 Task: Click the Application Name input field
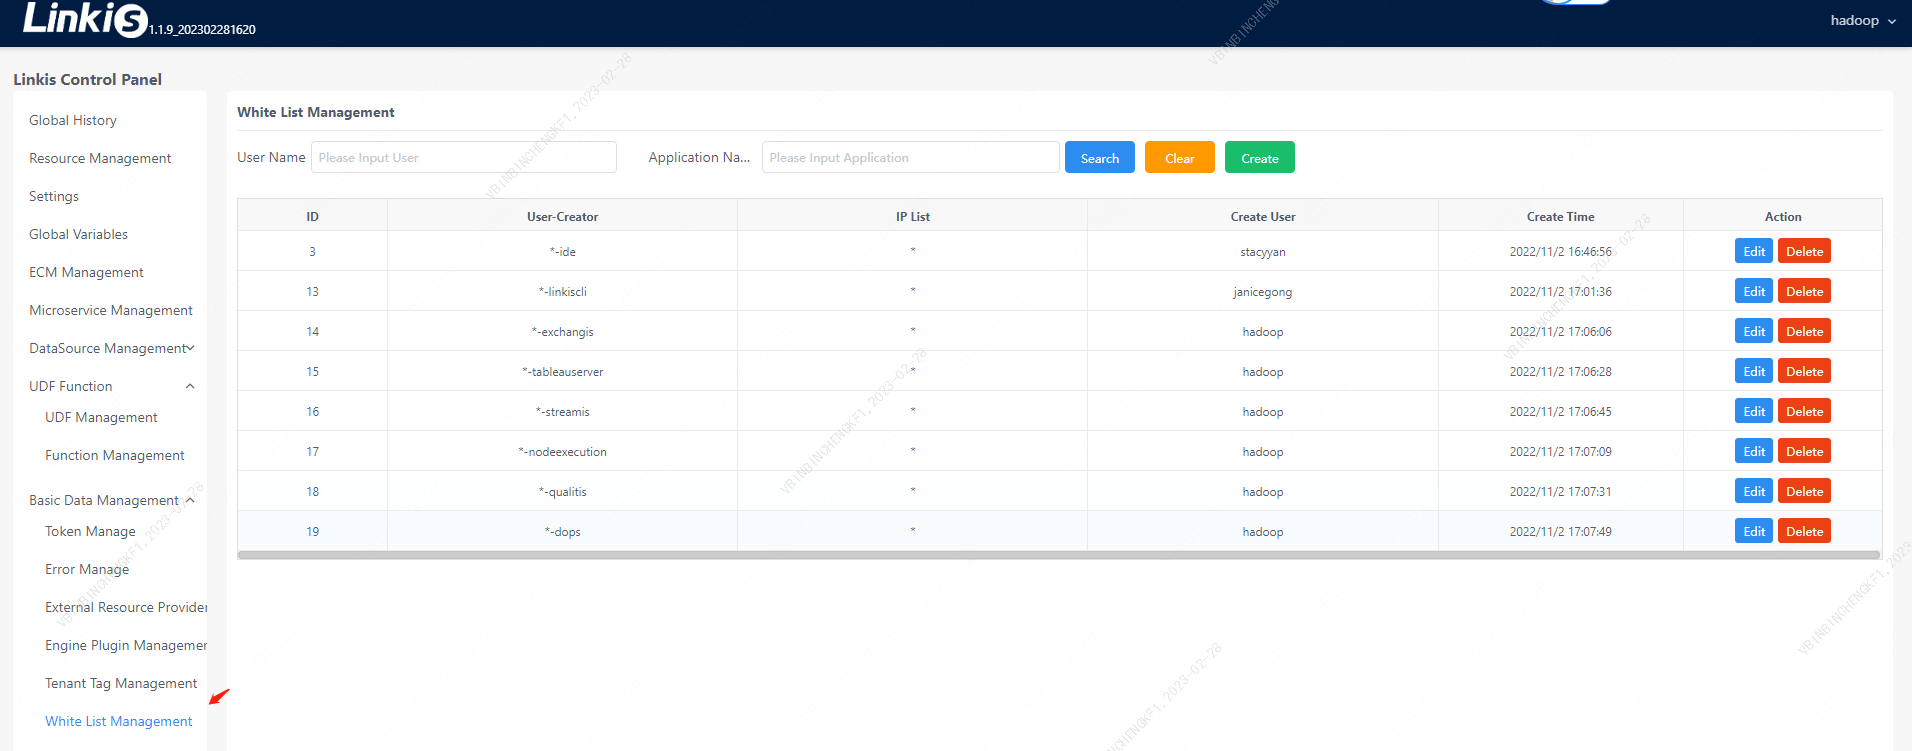(x=910, y=158)
